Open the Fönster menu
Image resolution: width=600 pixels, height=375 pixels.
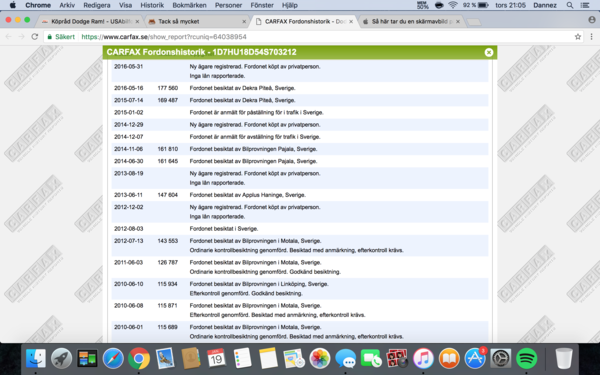[262, 5]
